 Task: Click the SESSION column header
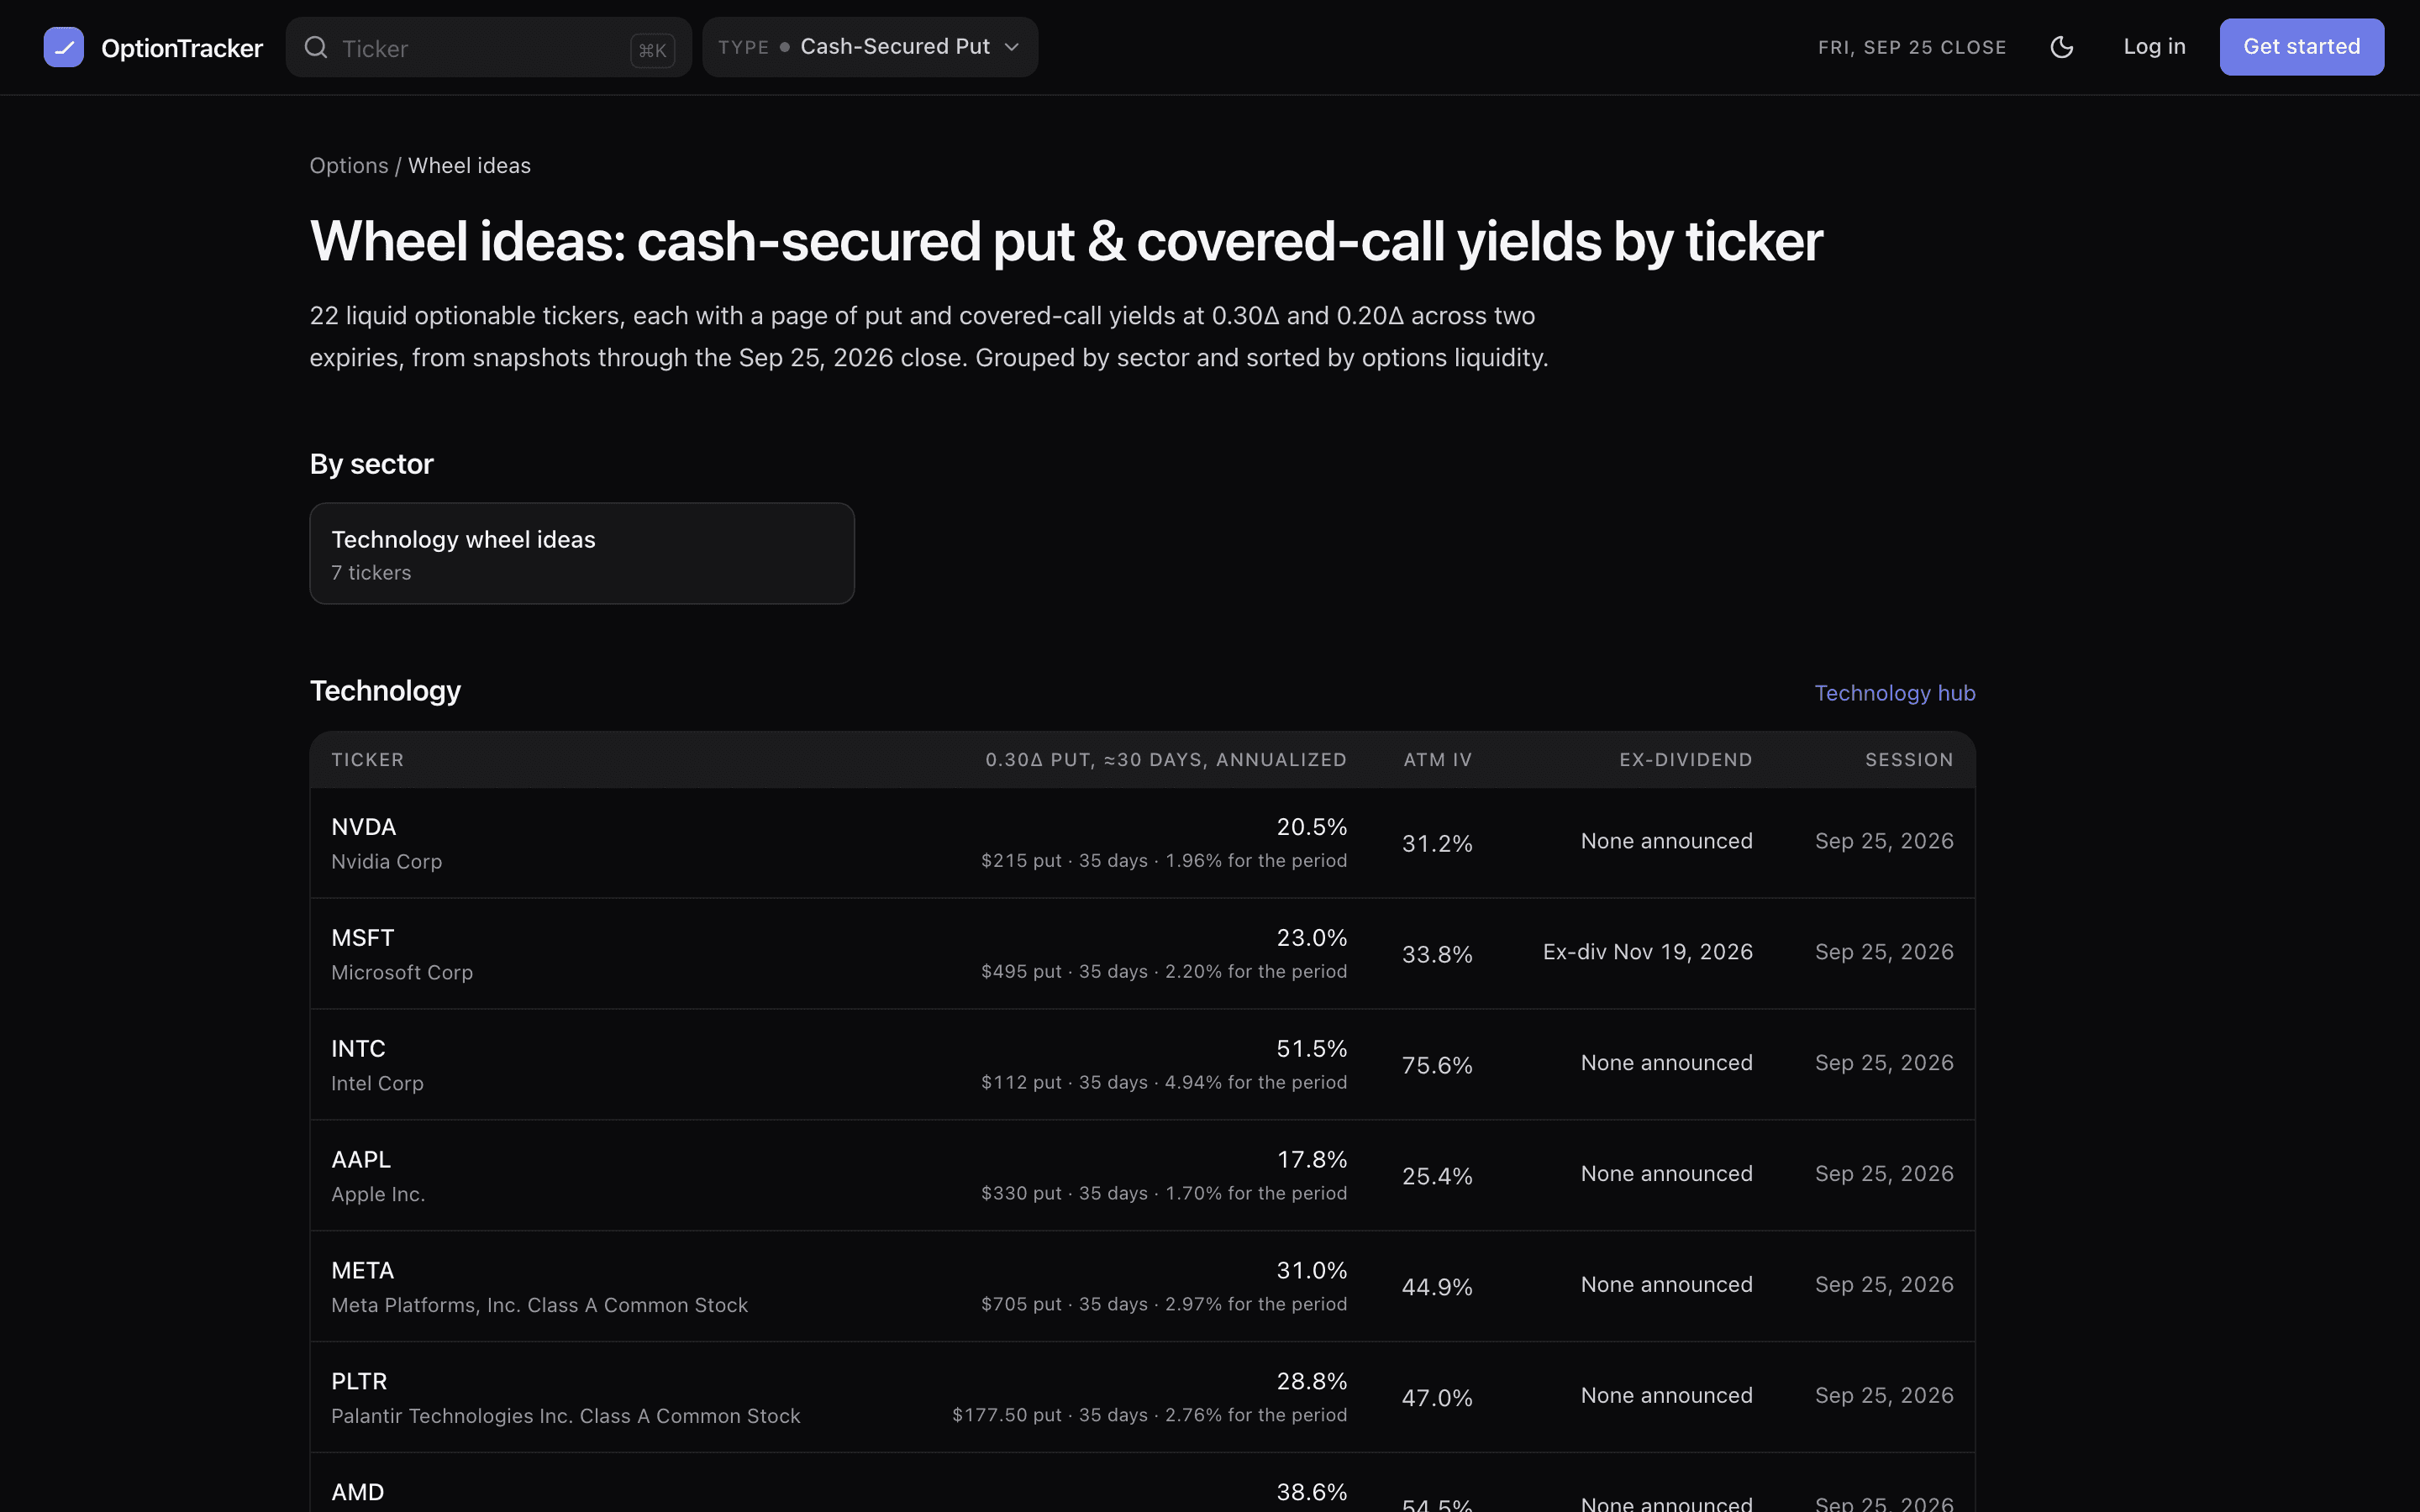(x=1908, y=759)
